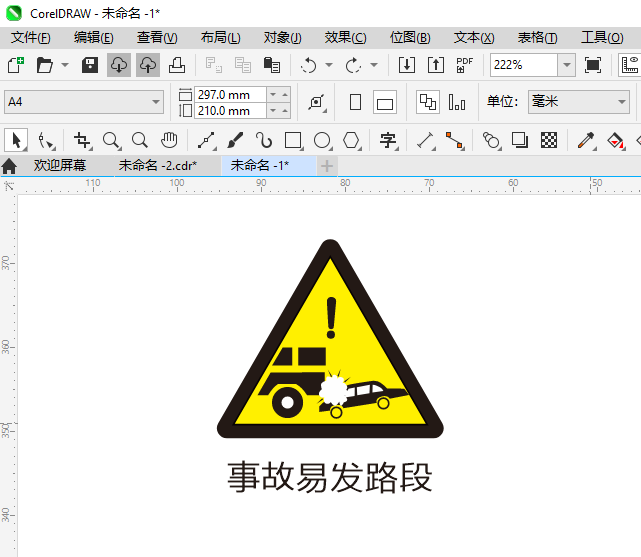
Task: Undo the last action
Action: click(309, 65)
